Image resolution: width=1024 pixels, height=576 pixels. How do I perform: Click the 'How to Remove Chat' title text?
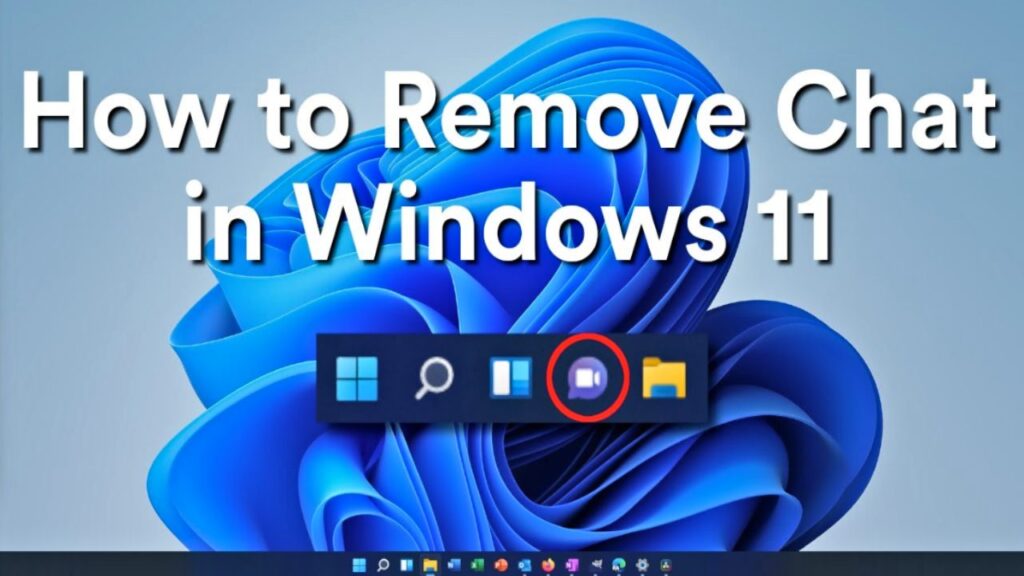pos(512,115)
